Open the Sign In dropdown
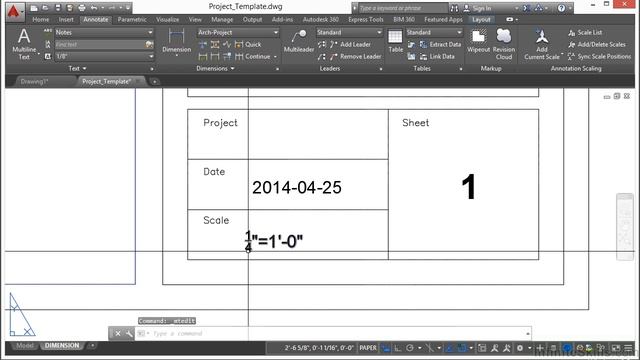Screen dimensions: 640x360 [517, 8]
